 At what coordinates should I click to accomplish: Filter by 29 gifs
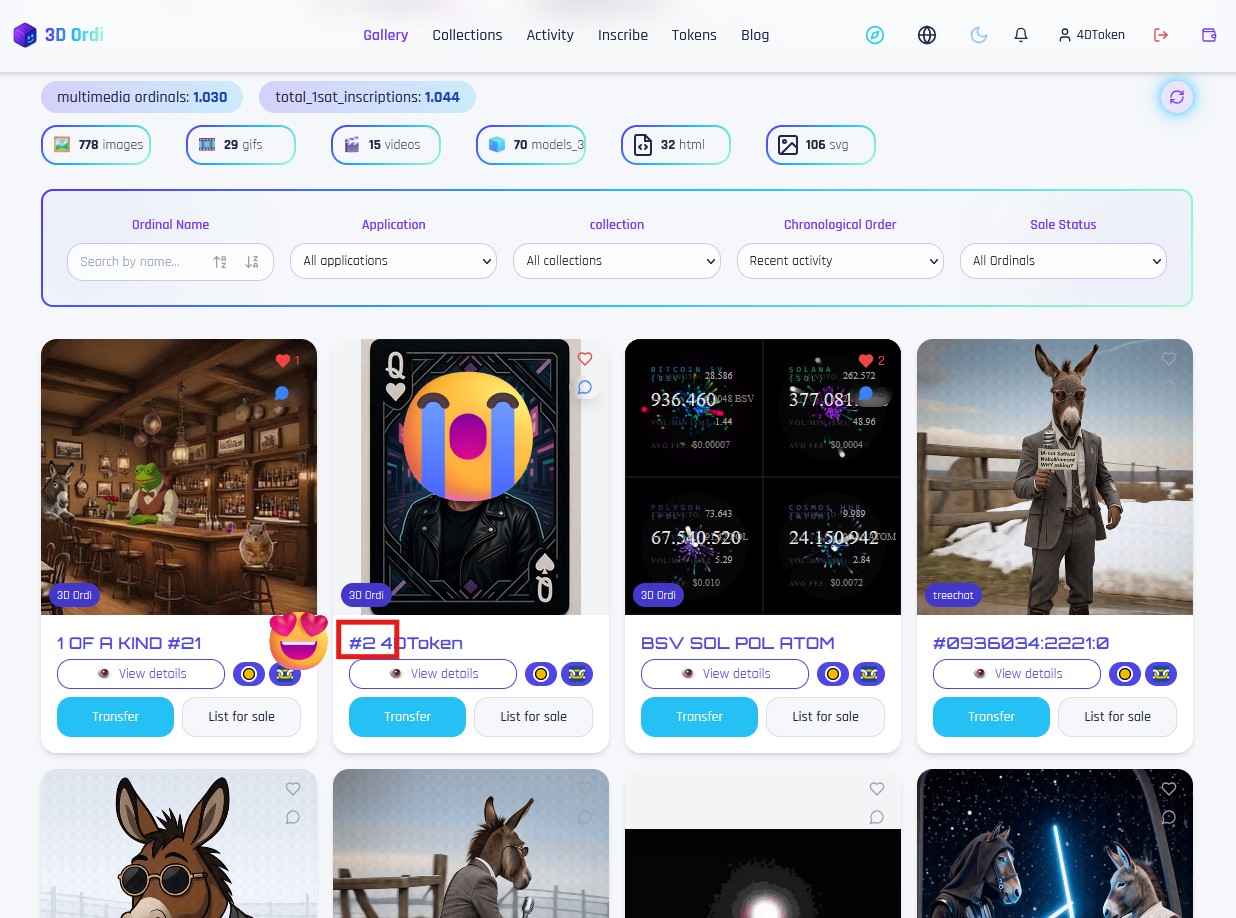click(241, 145)
